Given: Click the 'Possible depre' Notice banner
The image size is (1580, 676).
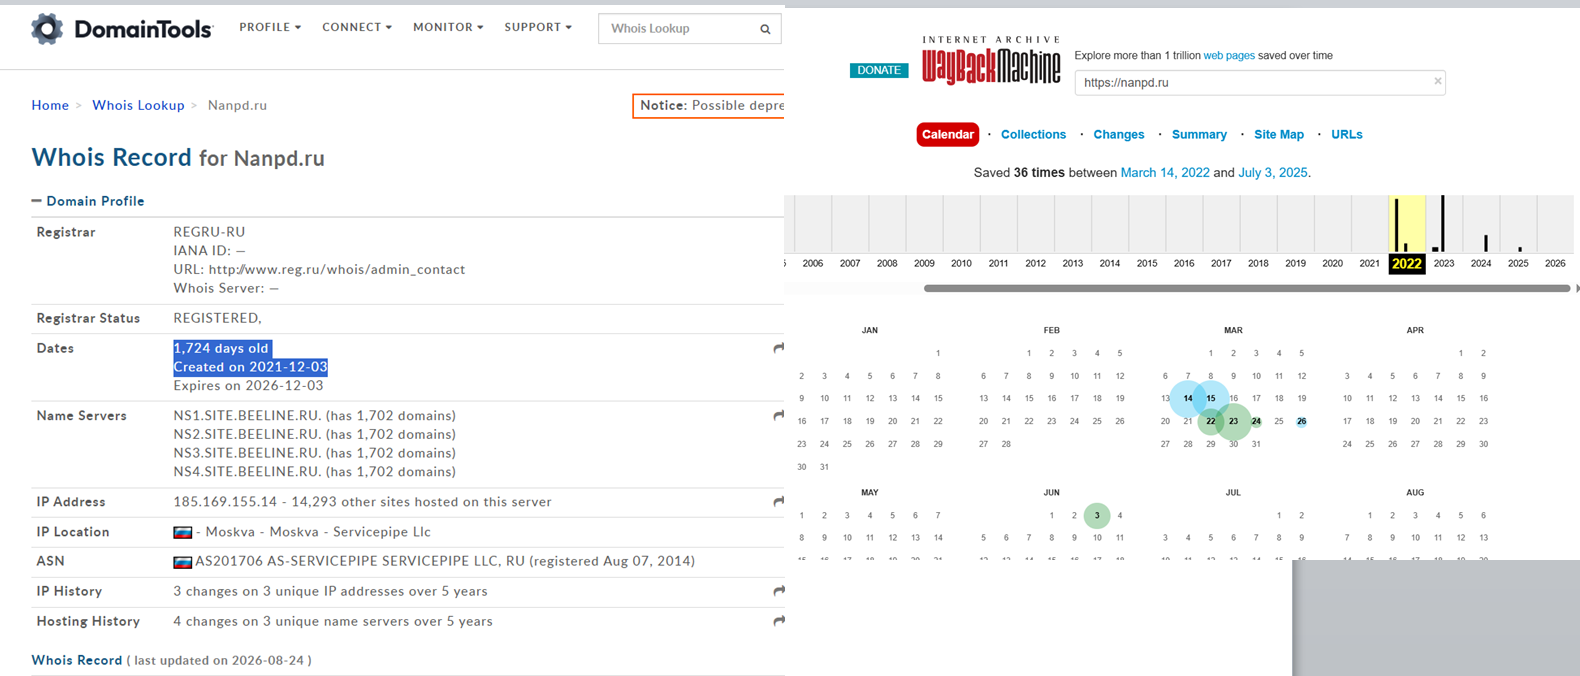Looking at the screenshot, I should [x=709, y=105].
